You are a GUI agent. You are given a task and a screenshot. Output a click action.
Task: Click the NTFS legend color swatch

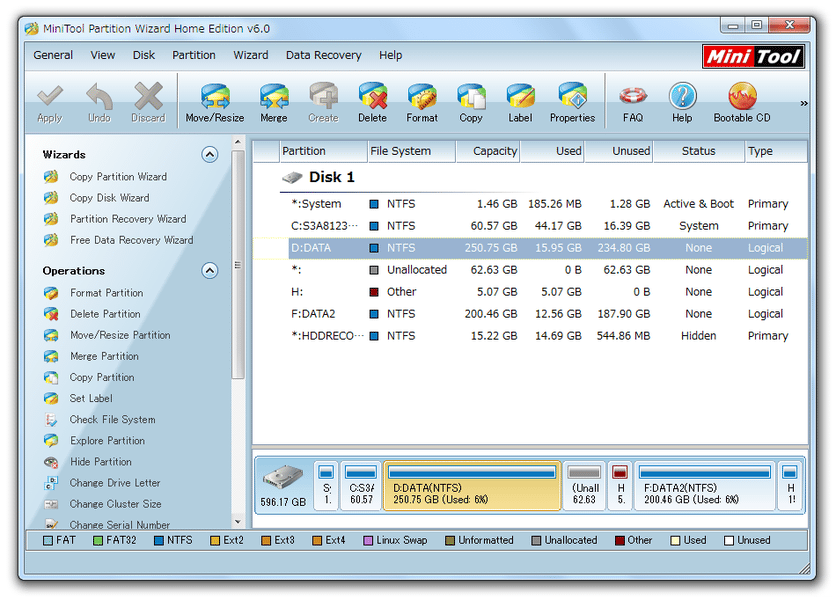coord(159,541)
